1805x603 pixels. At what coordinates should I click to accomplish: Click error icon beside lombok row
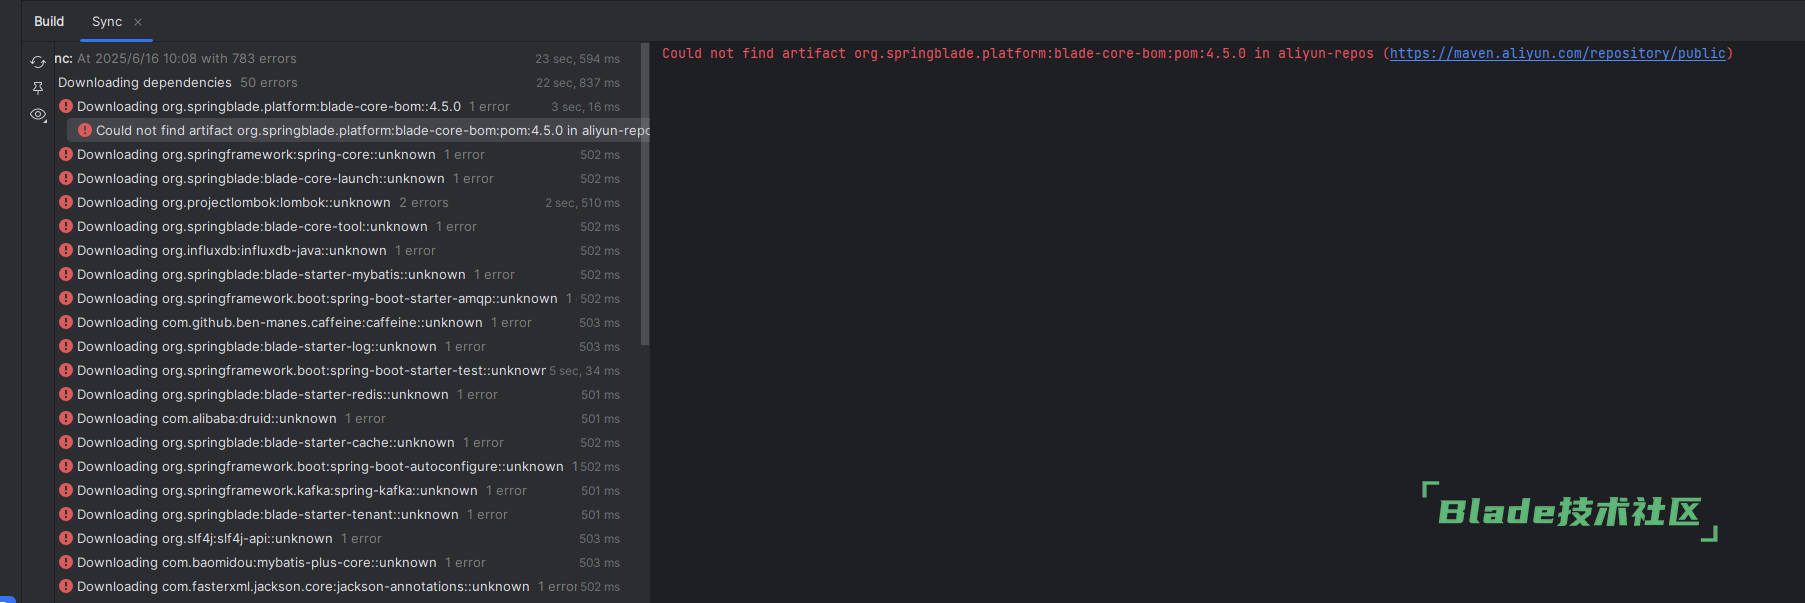[x=66, y=202]
